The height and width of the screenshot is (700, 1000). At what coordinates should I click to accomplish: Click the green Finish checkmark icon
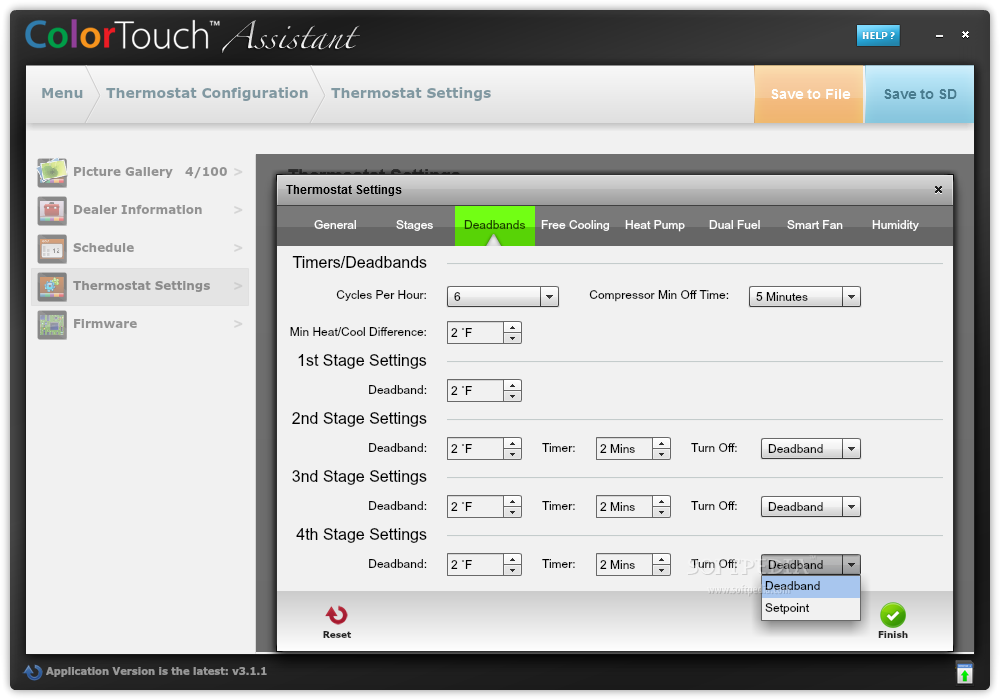[x=893, y=615]
